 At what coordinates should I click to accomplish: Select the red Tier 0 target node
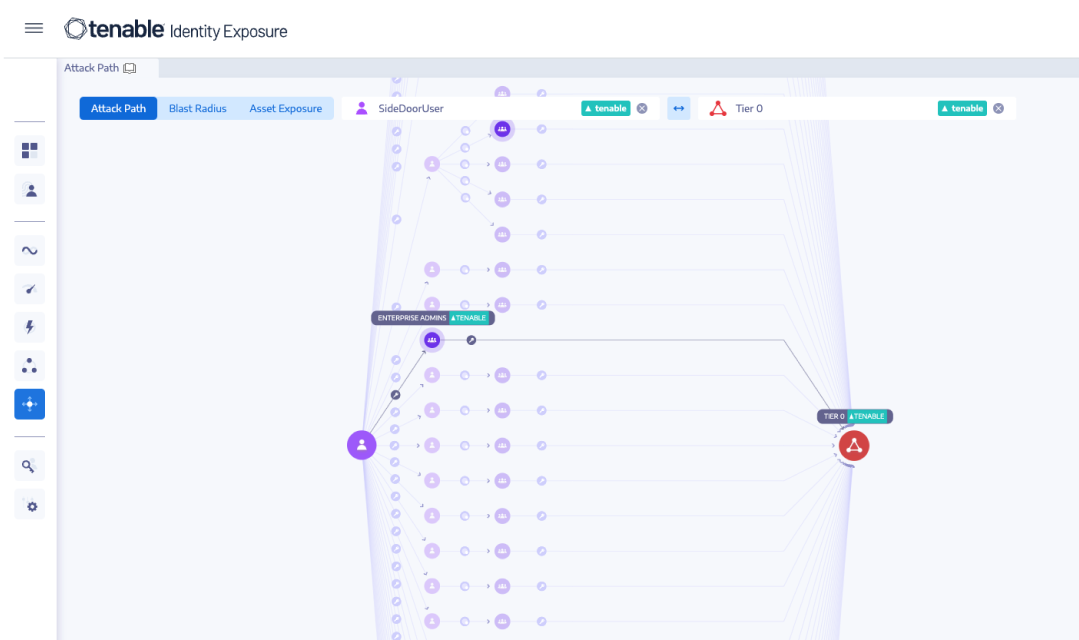click(x=854, y=445)
